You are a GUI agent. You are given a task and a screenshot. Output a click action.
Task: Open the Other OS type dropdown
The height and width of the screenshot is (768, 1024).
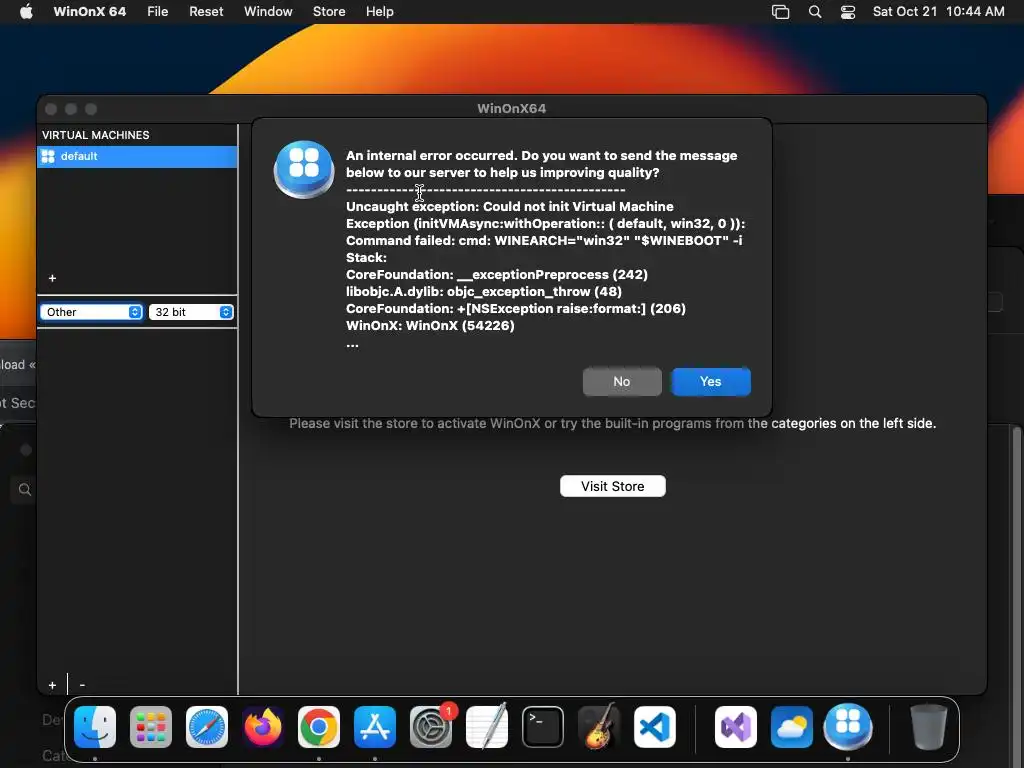[91, 312]
